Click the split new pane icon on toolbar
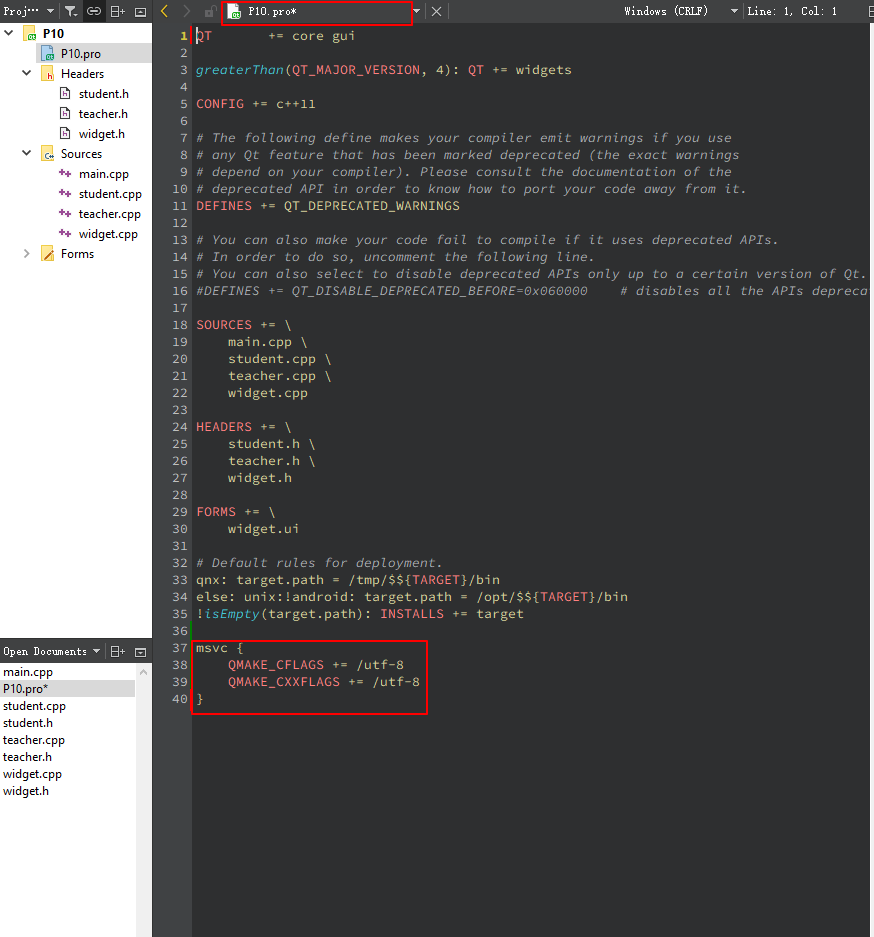This screenshot has width=874, height=937. (x=117, y=11)
